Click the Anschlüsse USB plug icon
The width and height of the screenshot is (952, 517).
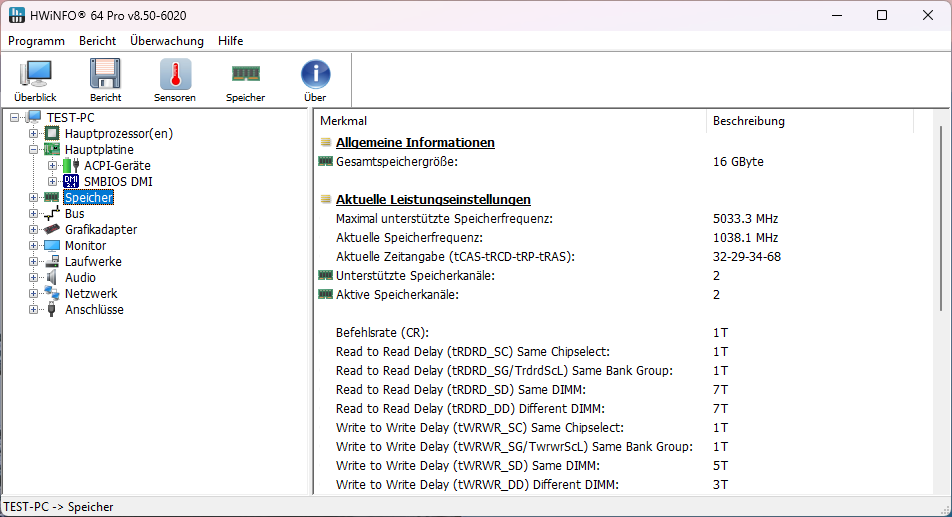point(52,309)
